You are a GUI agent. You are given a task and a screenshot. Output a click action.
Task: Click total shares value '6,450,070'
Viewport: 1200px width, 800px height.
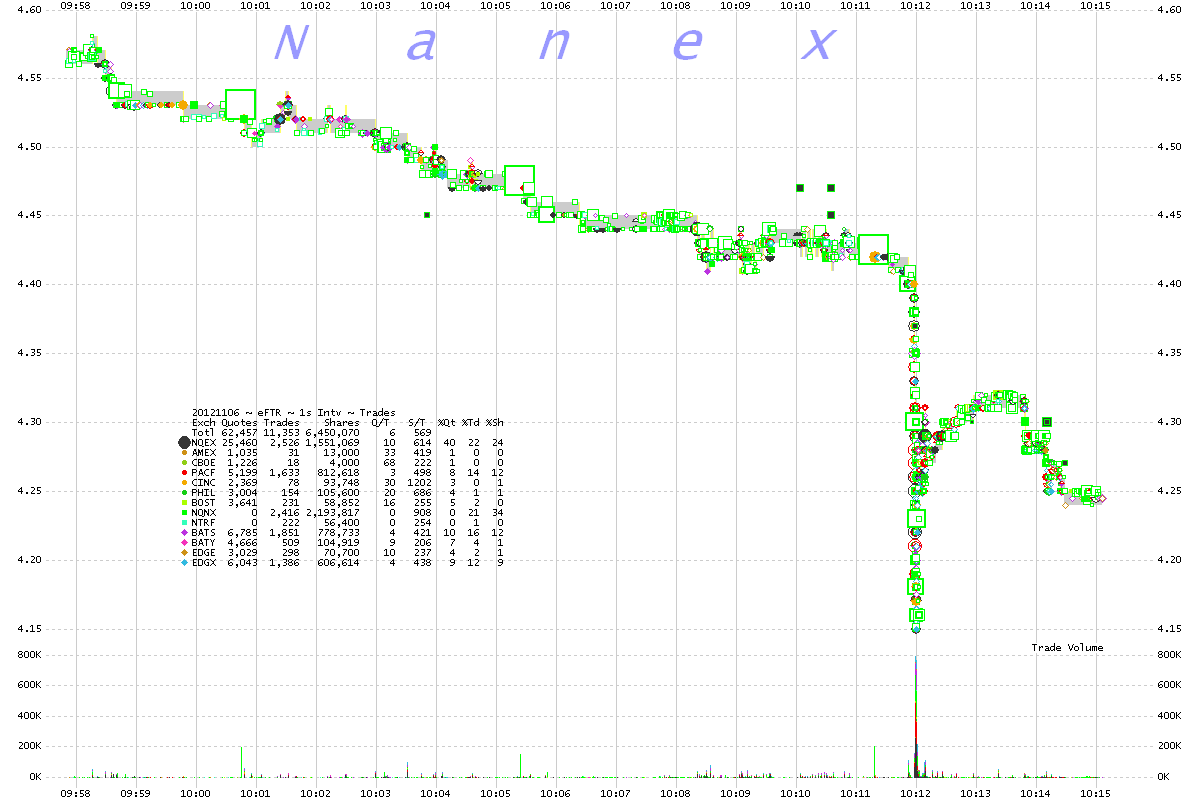click(334, 432)
